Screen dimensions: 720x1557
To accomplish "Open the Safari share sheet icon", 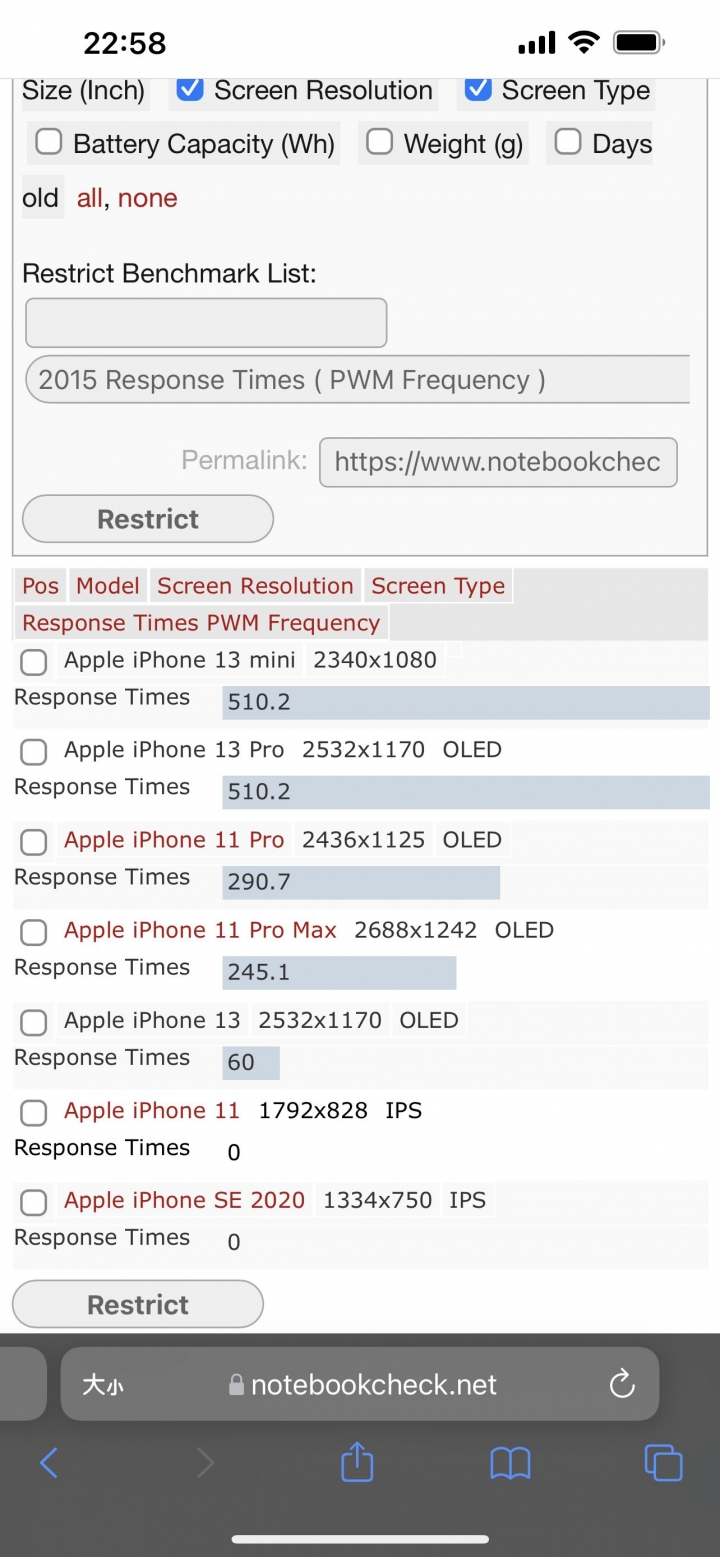I will [x=357, y=1463].
